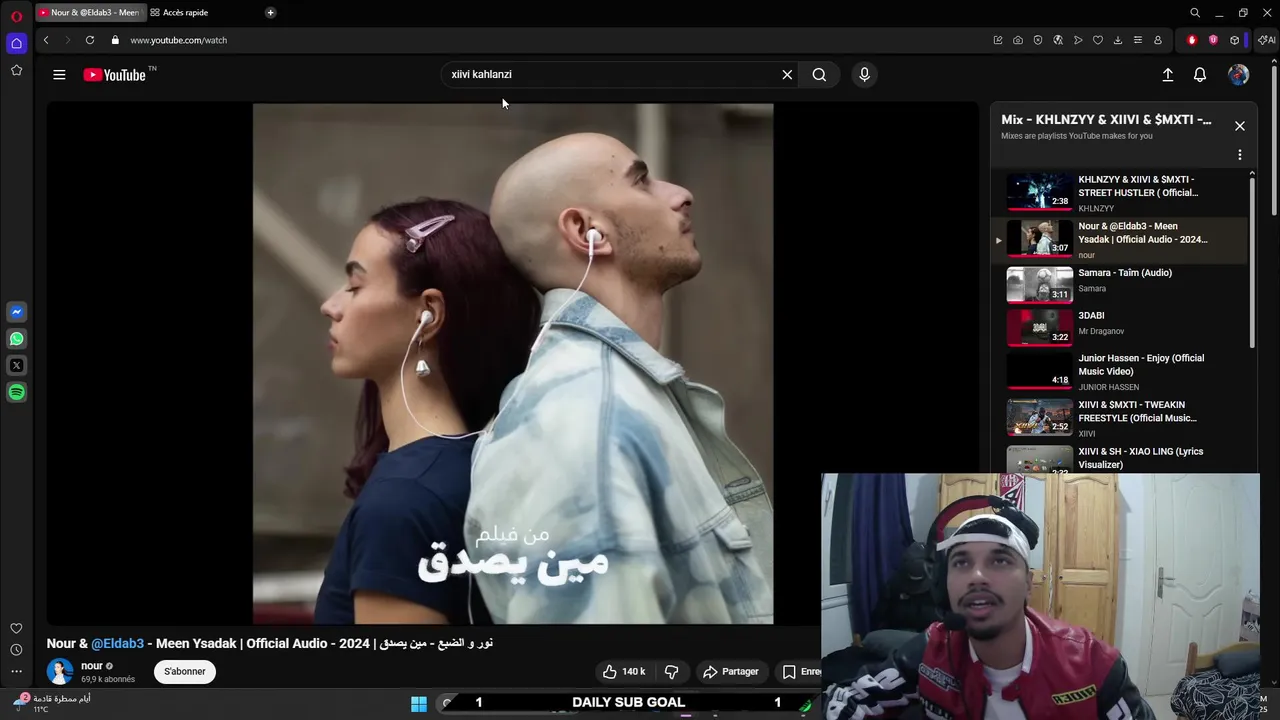Open new tab with plus button

click(x=270, y=12)
